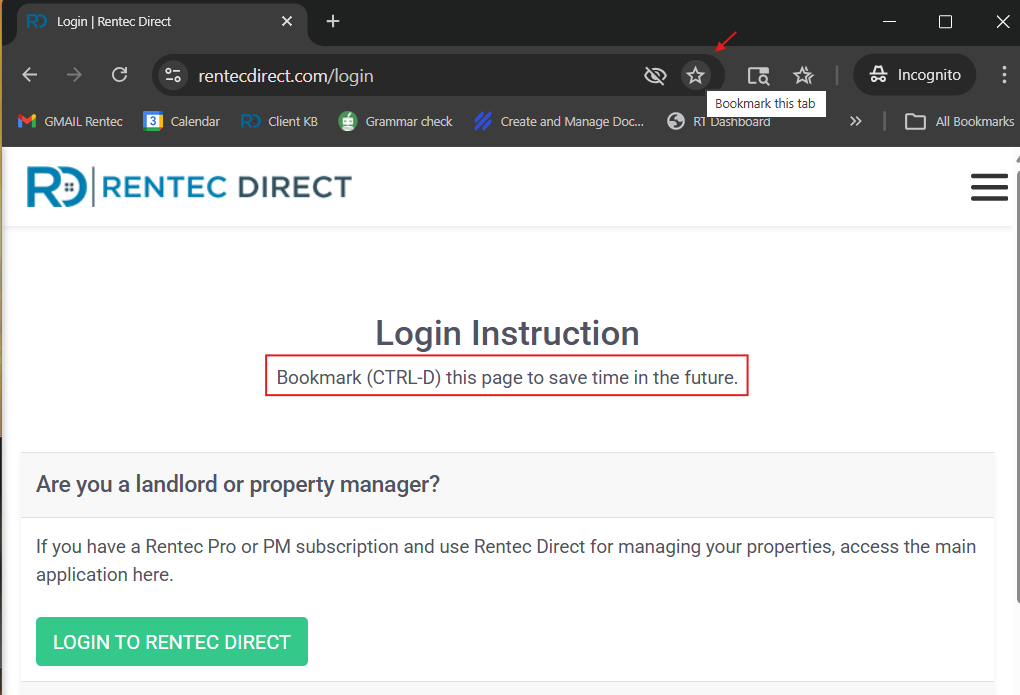Open a new browser tab
This screenshot has width=1020, height=695.
332,21
